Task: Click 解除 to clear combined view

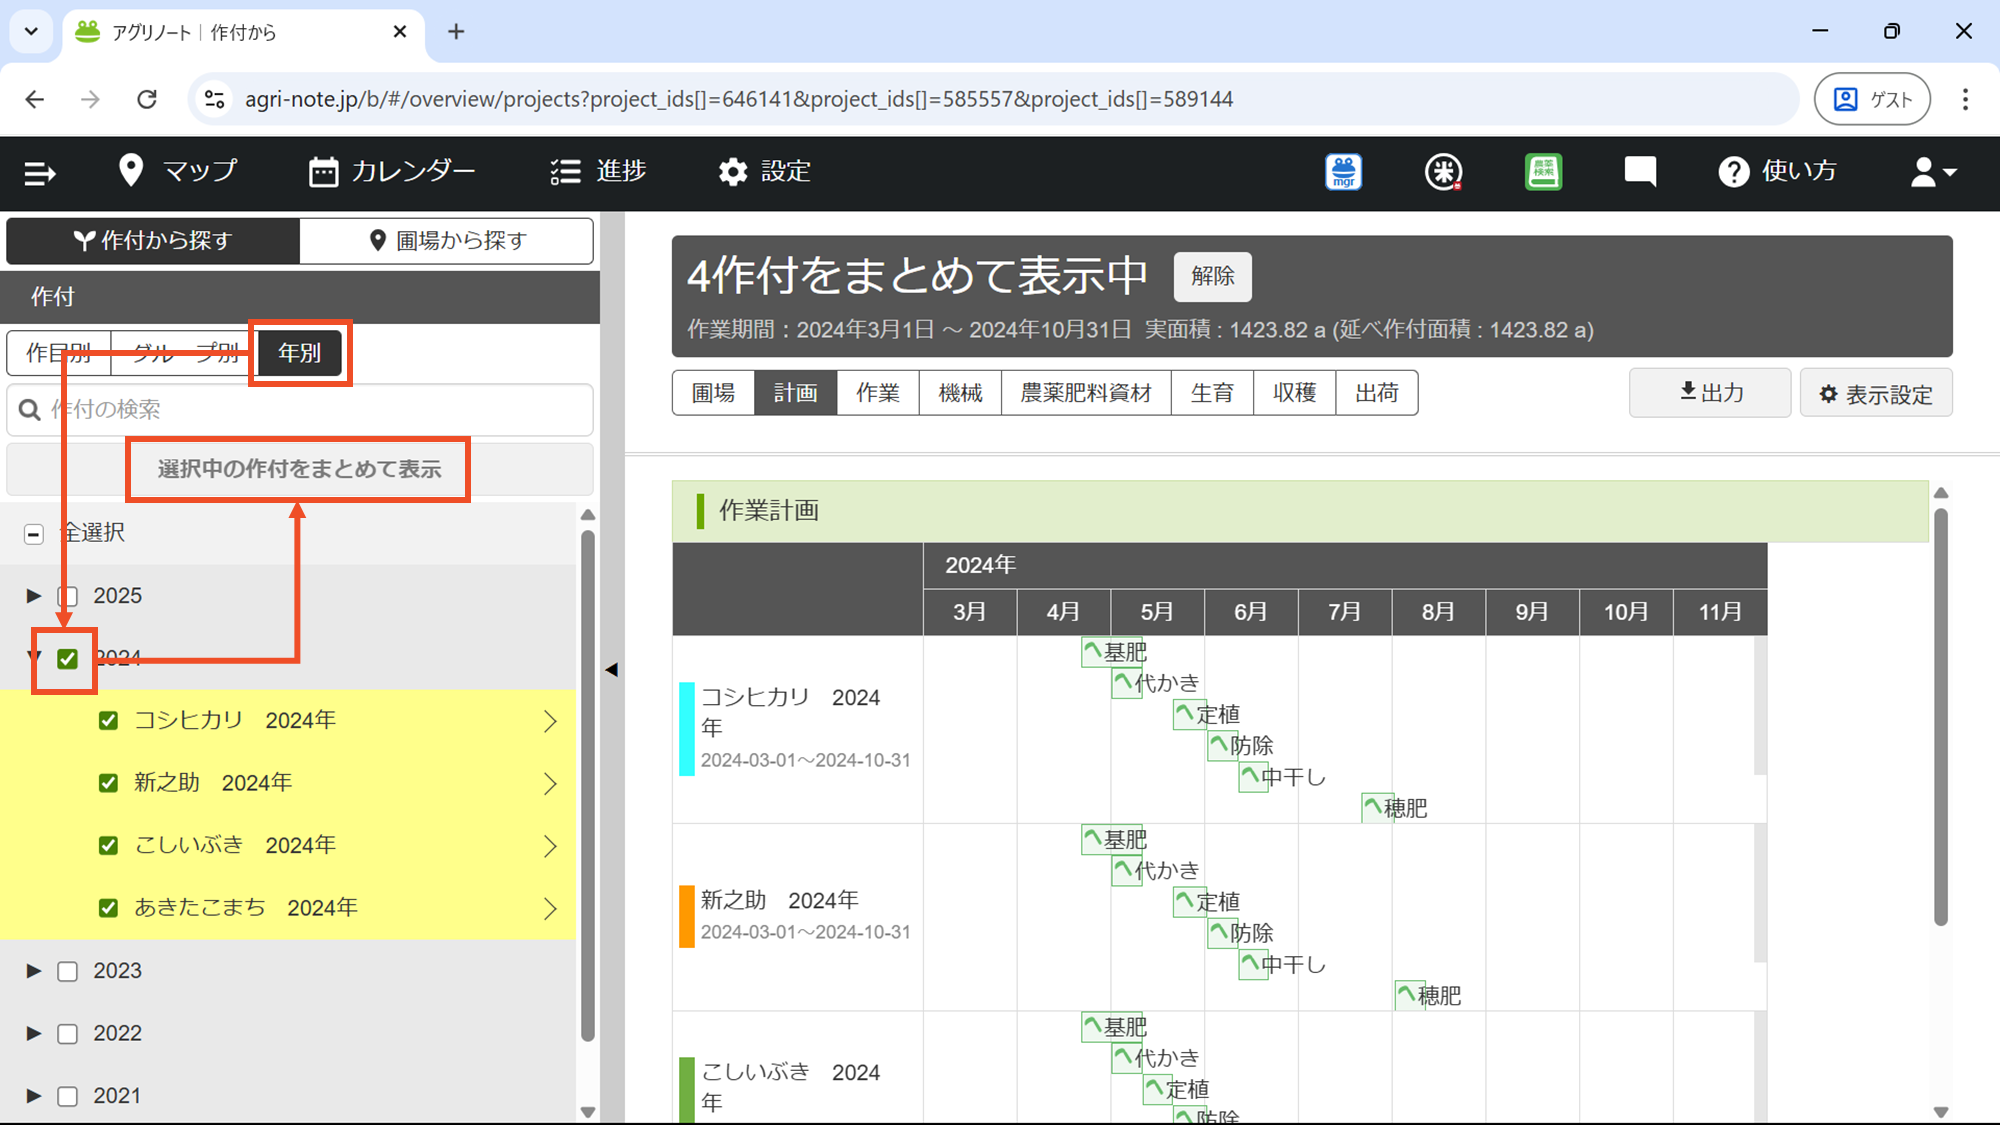Action: coord(1212,277)
